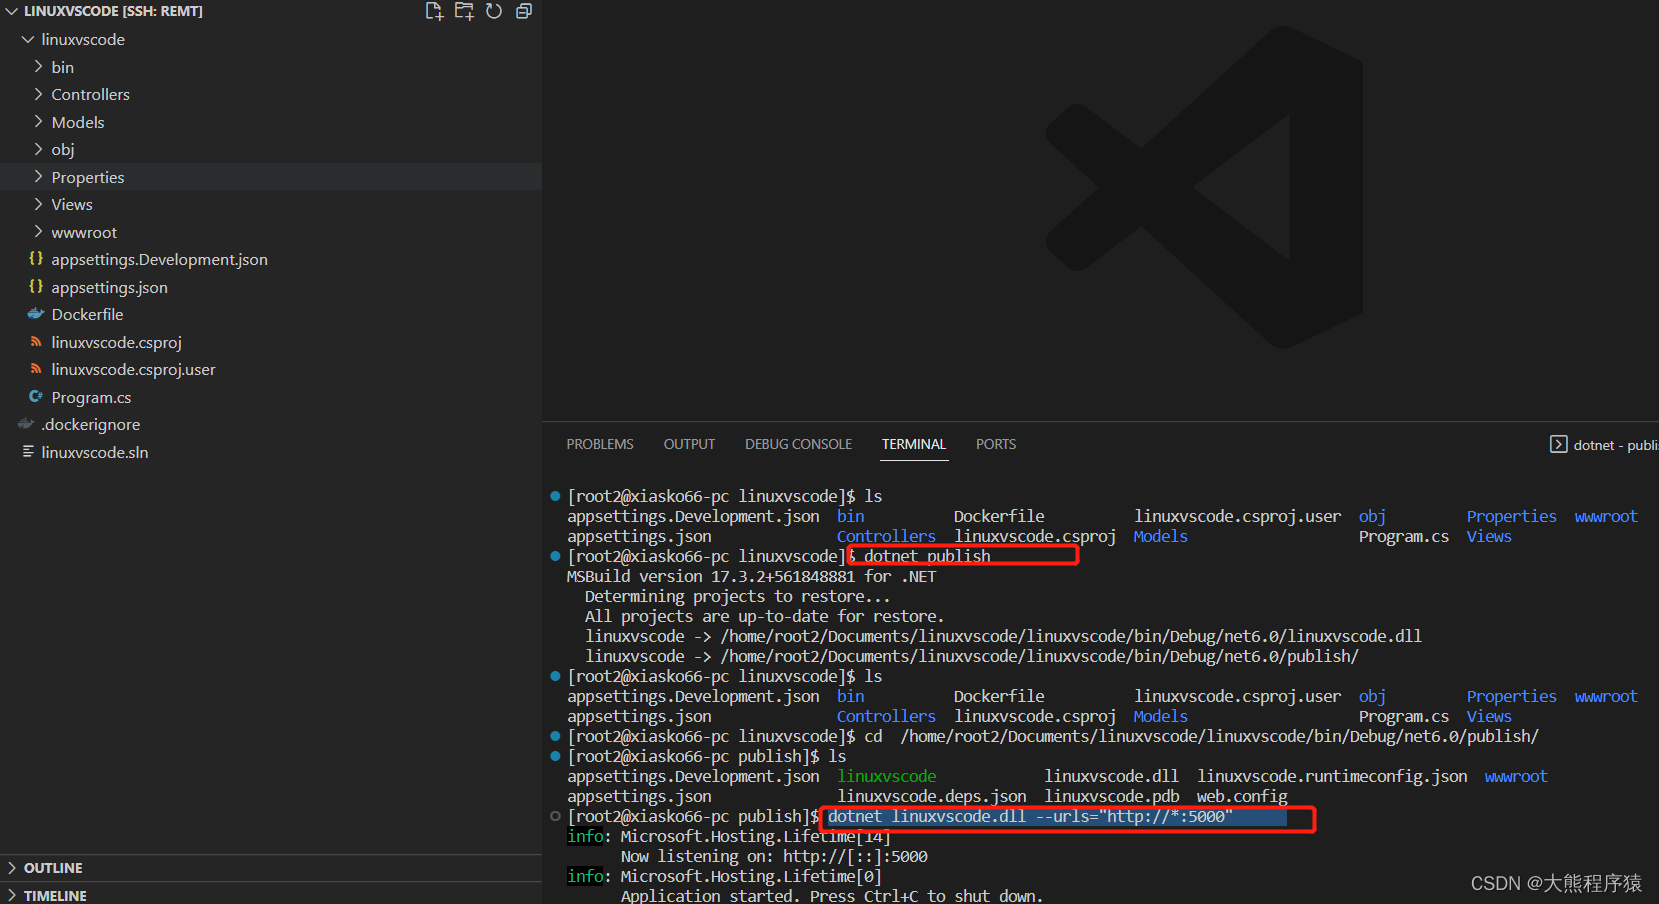Image resolution: width=1659 pixels, height=904 pixels.
Task: Click the curly braces icon of appsettings.Development.json
Action: 36,259
